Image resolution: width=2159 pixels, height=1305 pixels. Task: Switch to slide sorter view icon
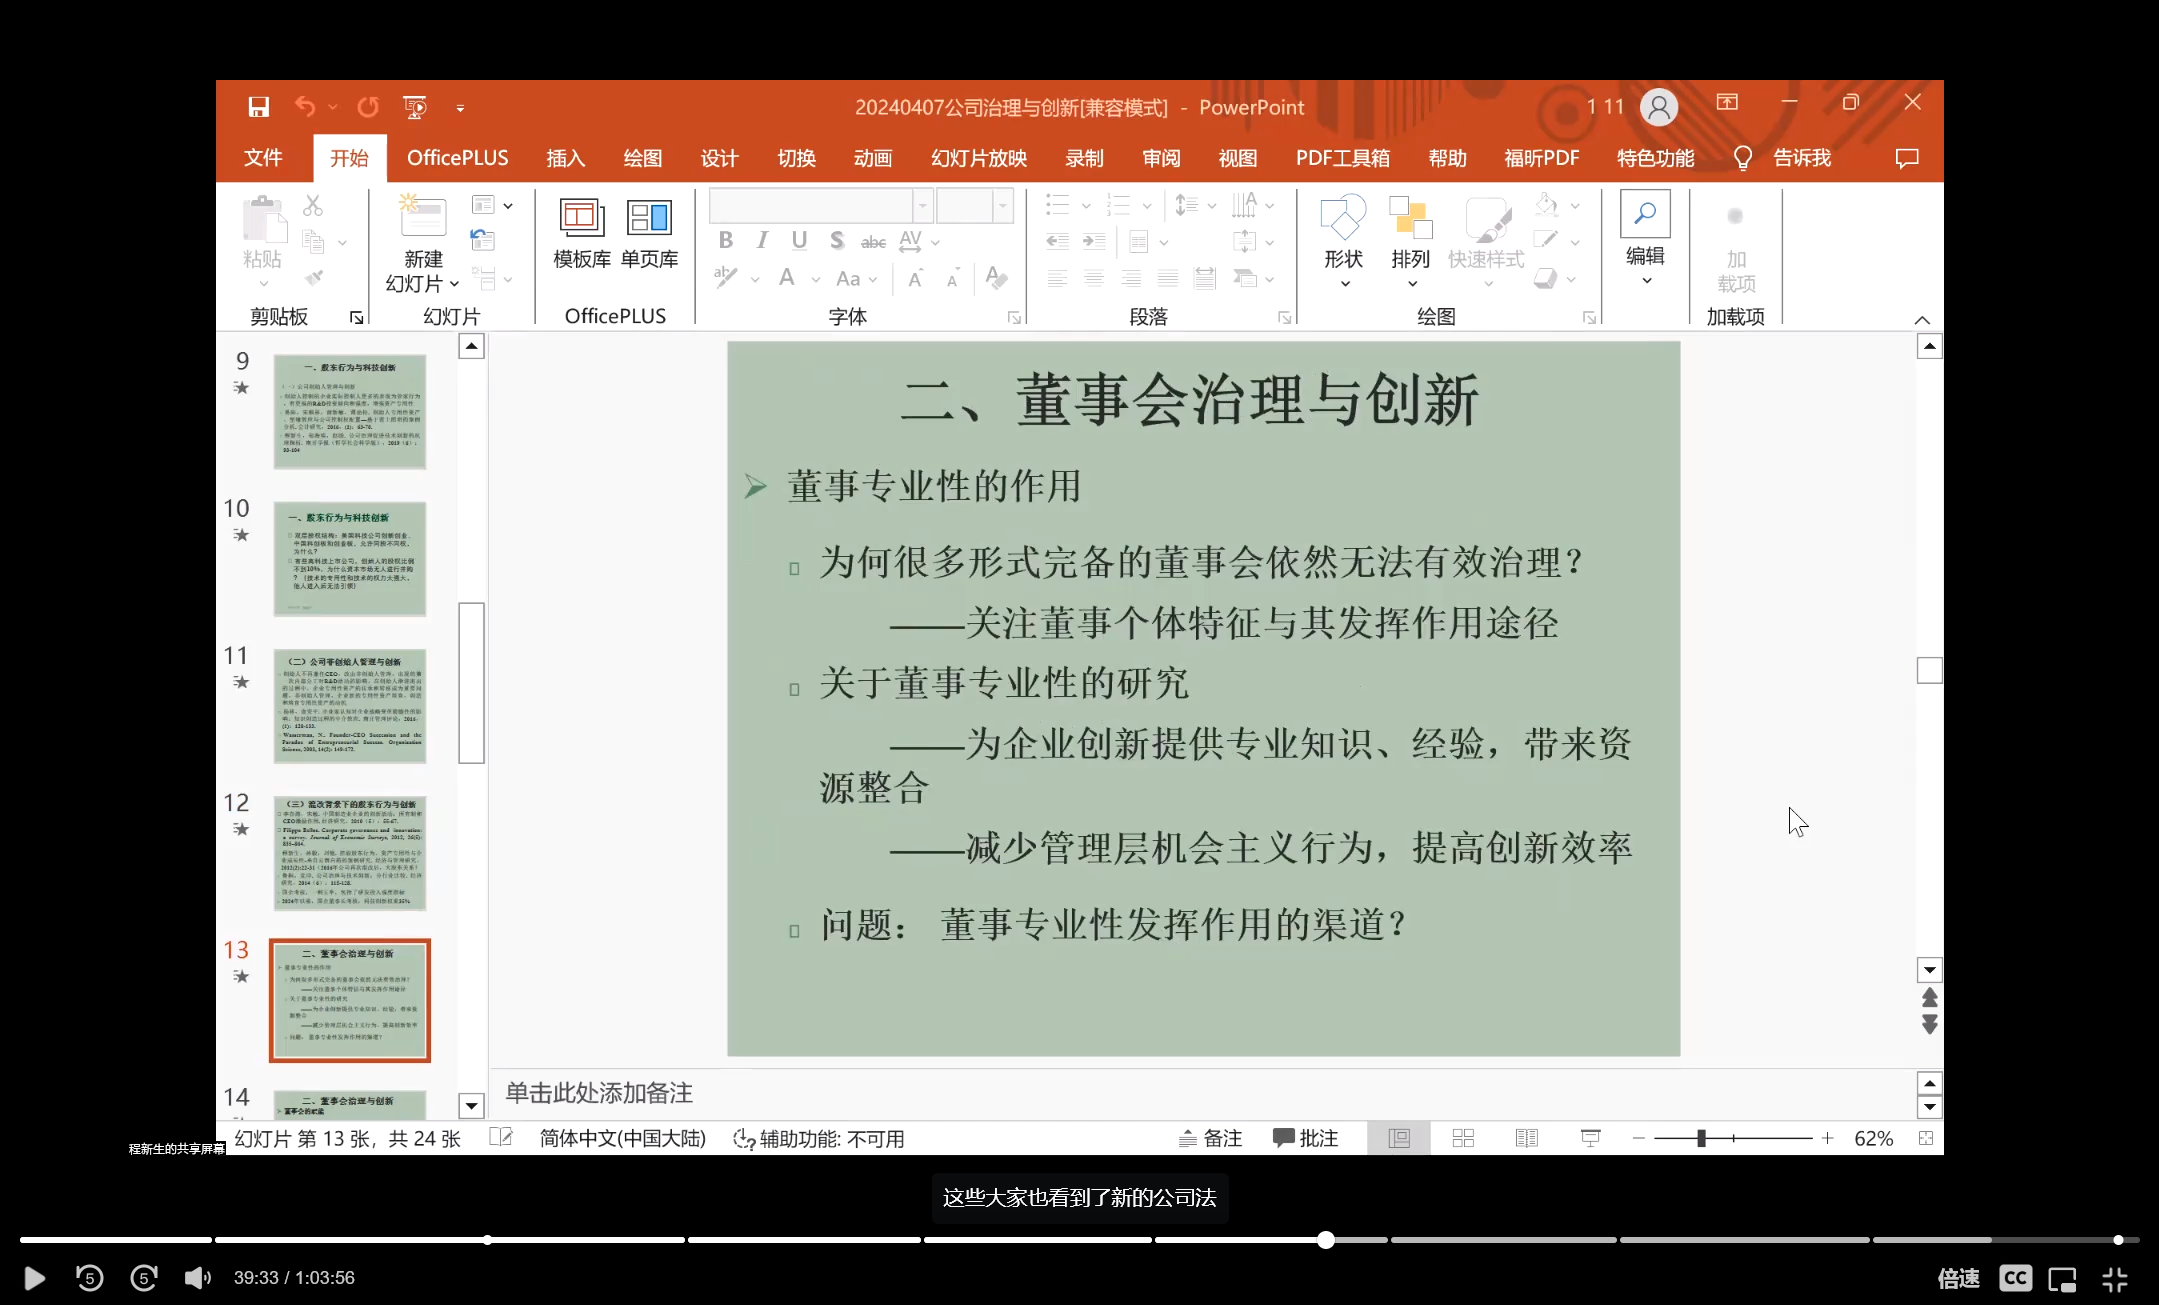click(x=1463, y=1138)
